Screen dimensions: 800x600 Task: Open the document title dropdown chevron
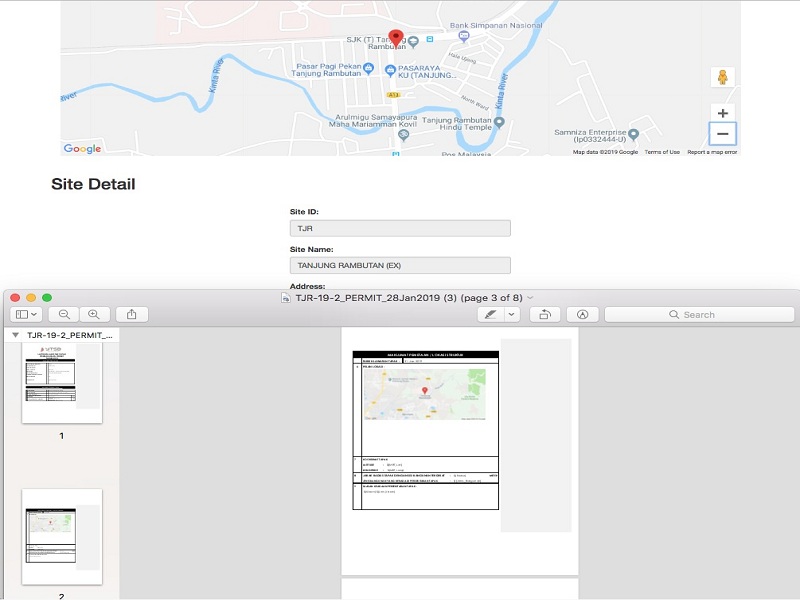[x=530, y=298]
